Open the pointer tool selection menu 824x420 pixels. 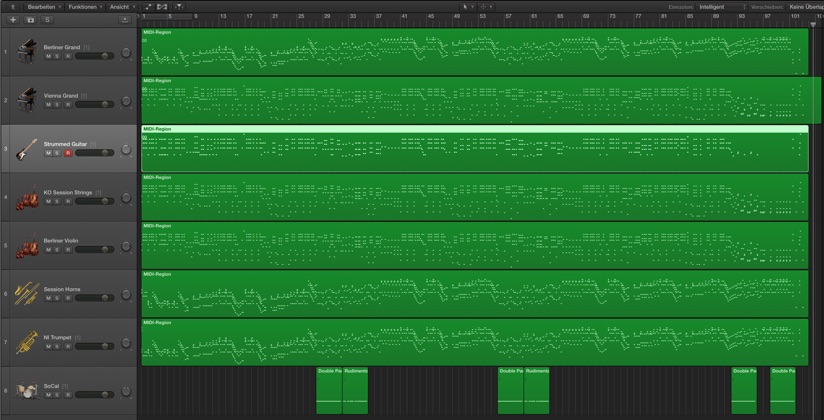click(468, 6)
